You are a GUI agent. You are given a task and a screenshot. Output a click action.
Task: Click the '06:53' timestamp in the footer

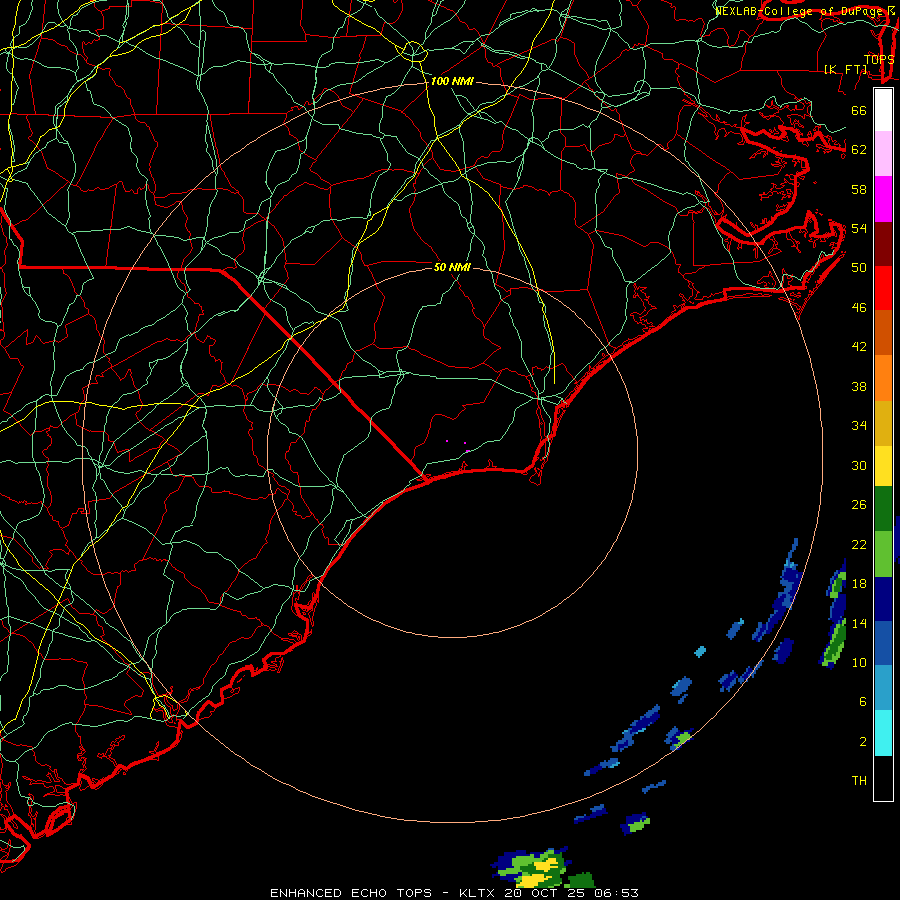616,893
